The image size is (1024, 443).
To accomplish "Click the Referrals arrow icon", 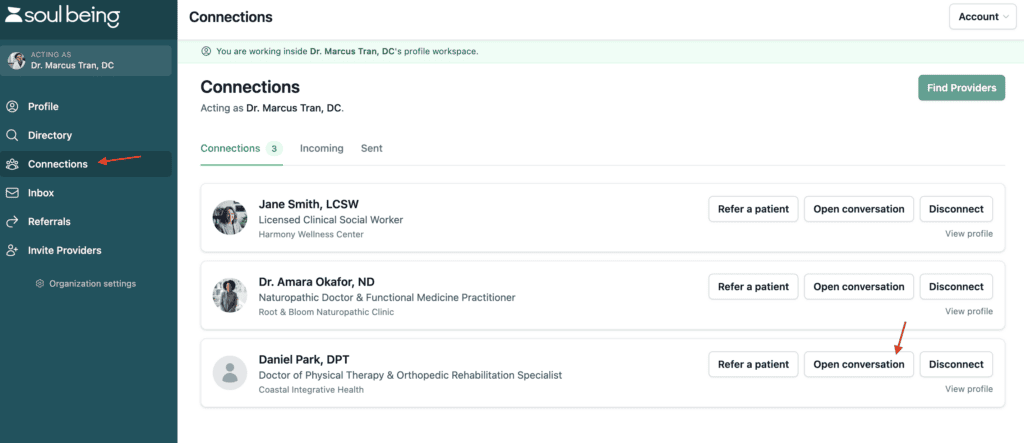I will [12, 222].
